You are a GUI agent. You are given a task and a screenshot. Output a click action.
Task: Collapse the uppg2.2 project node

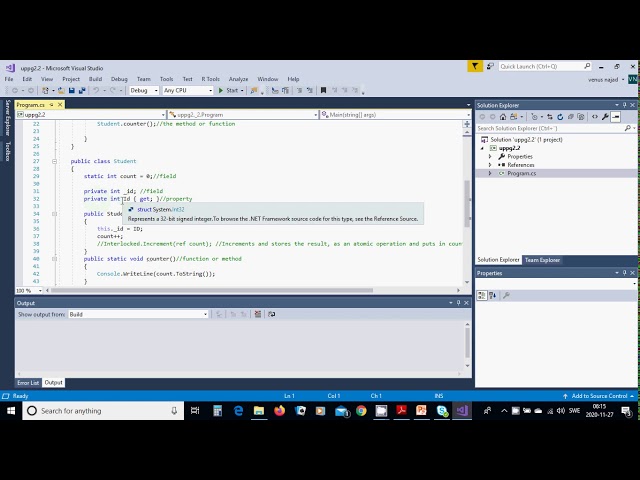coord(482,148)
